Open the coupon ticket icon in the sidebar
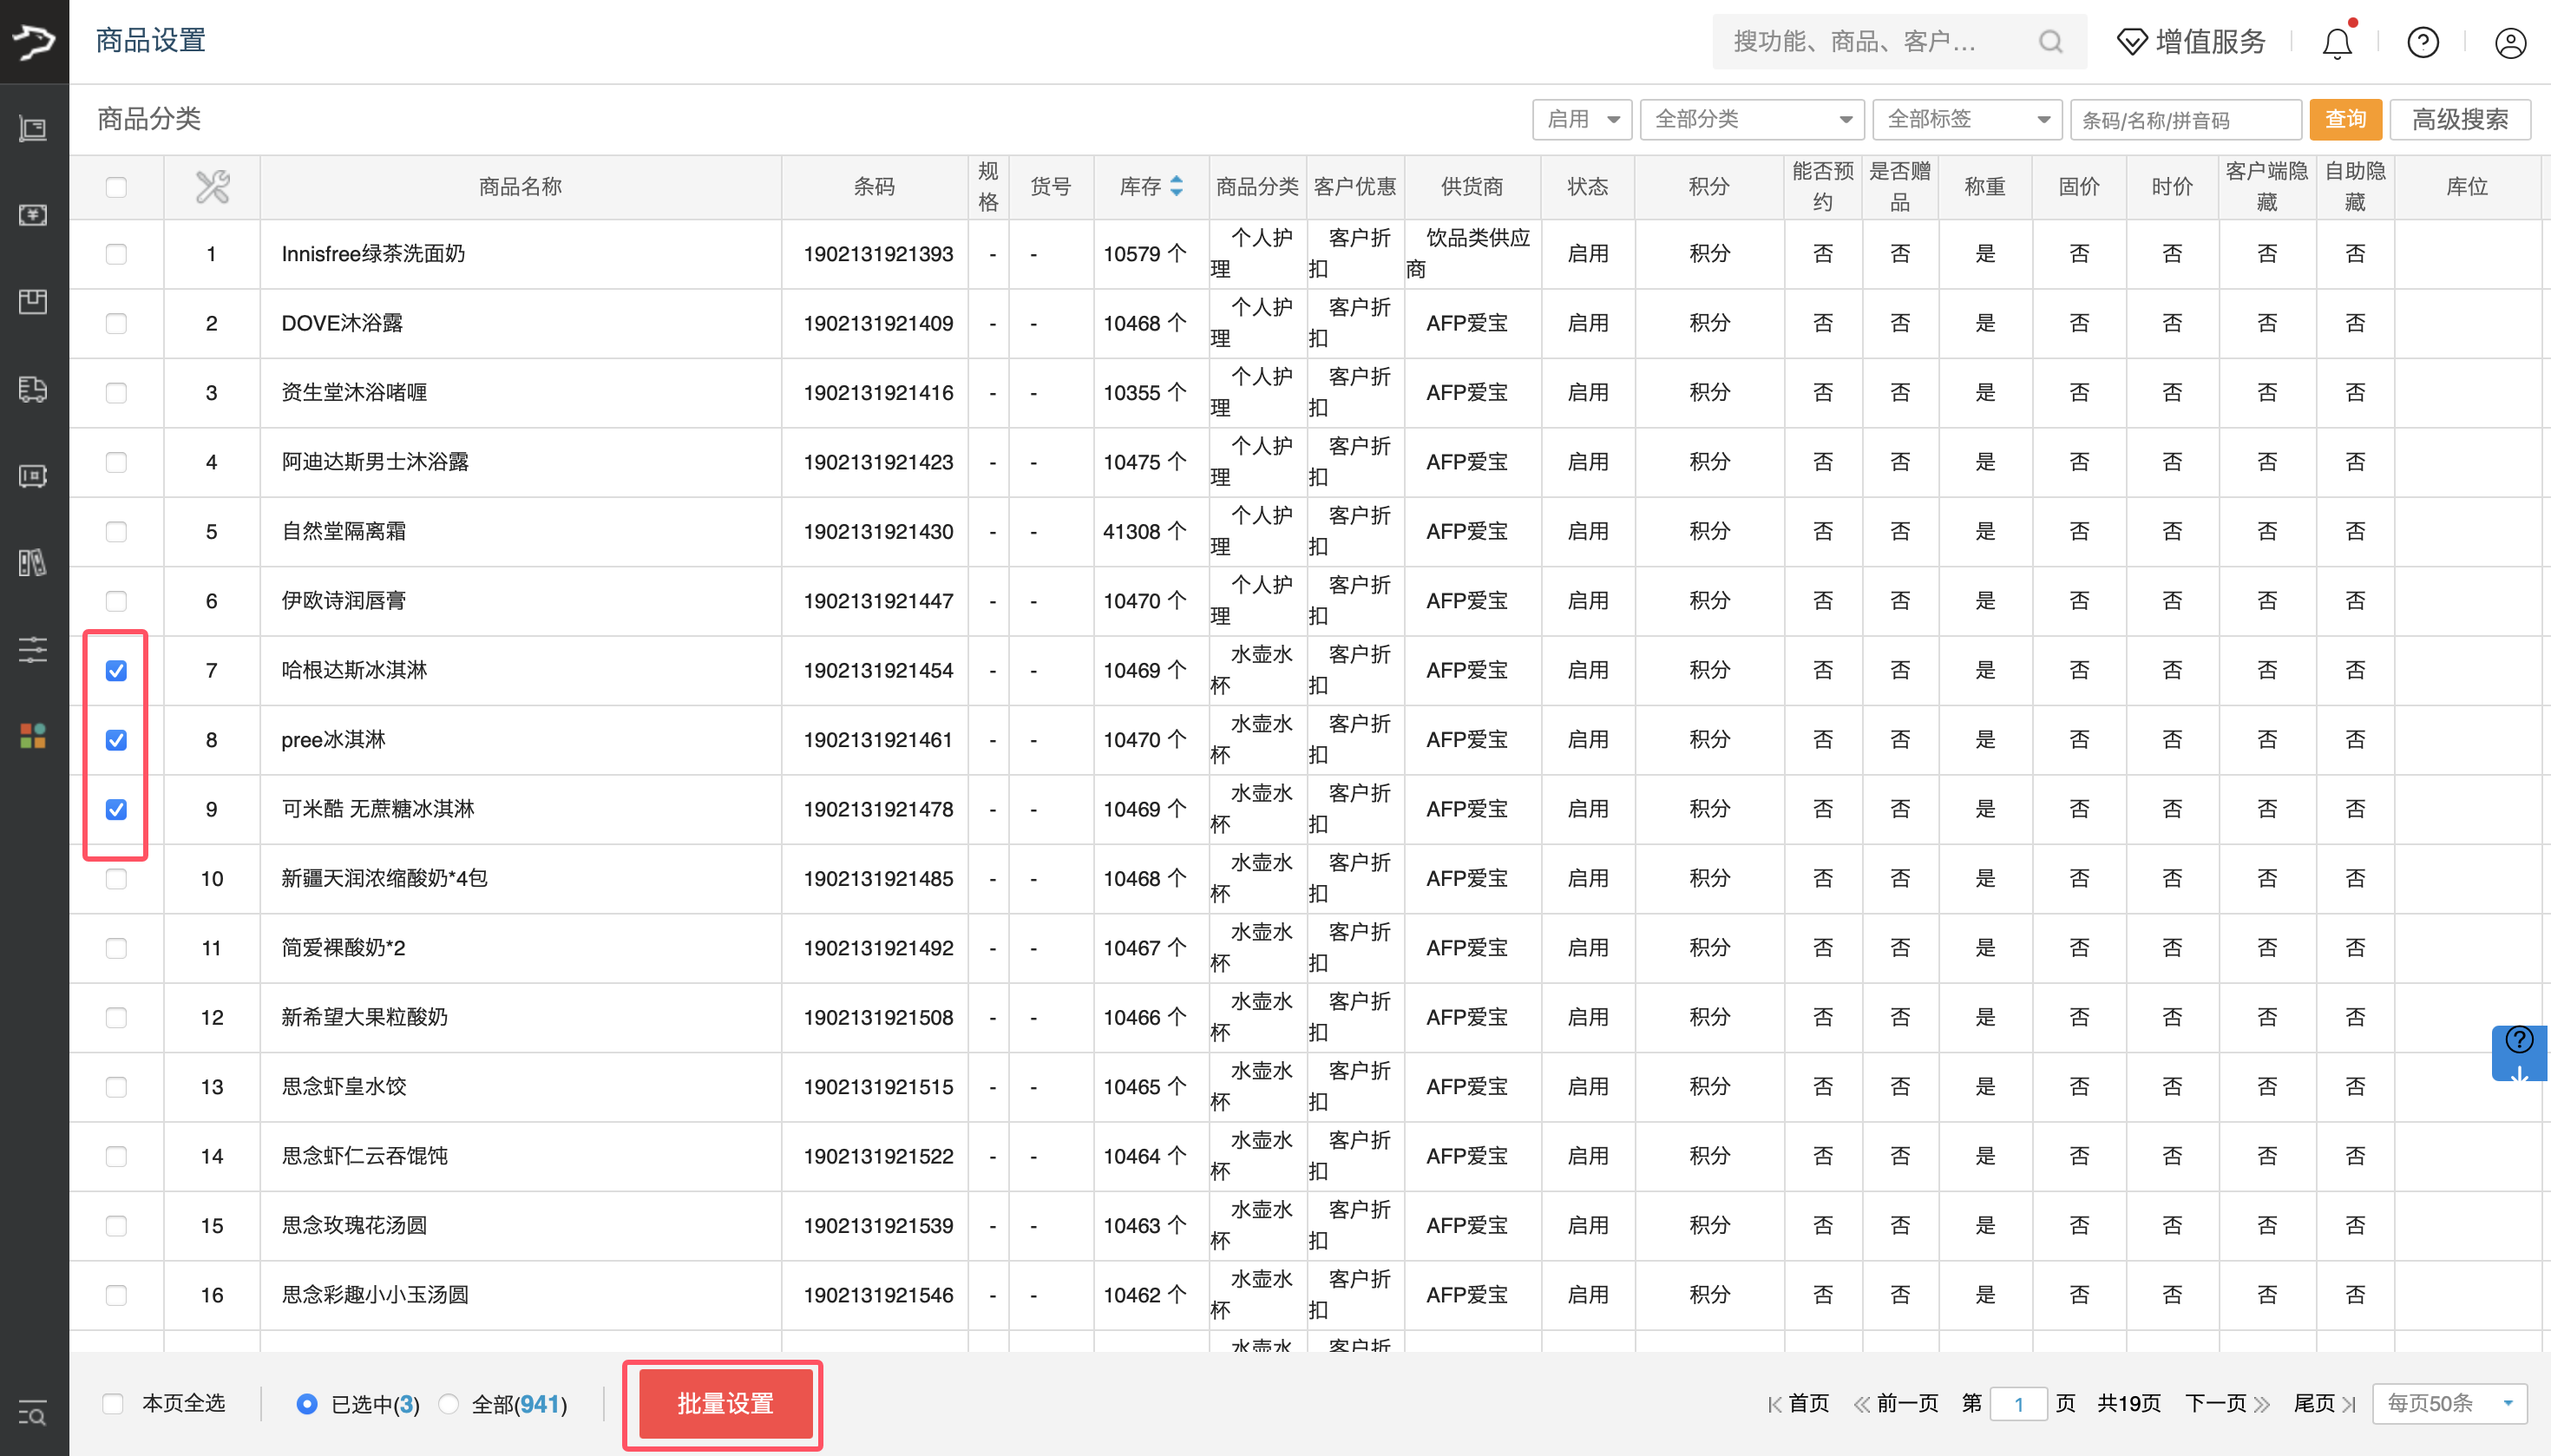Image resolution: width=2551 pixels, height=1456 pixels. 33,476
